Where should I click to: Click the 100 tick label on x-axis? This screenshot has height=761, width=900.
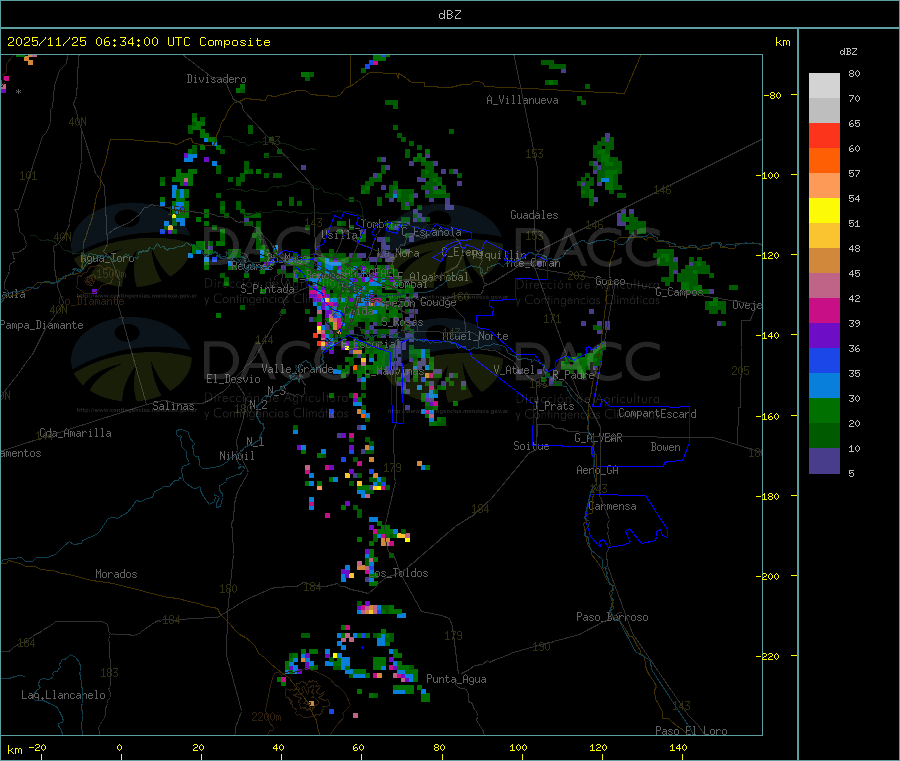(518, 747)
